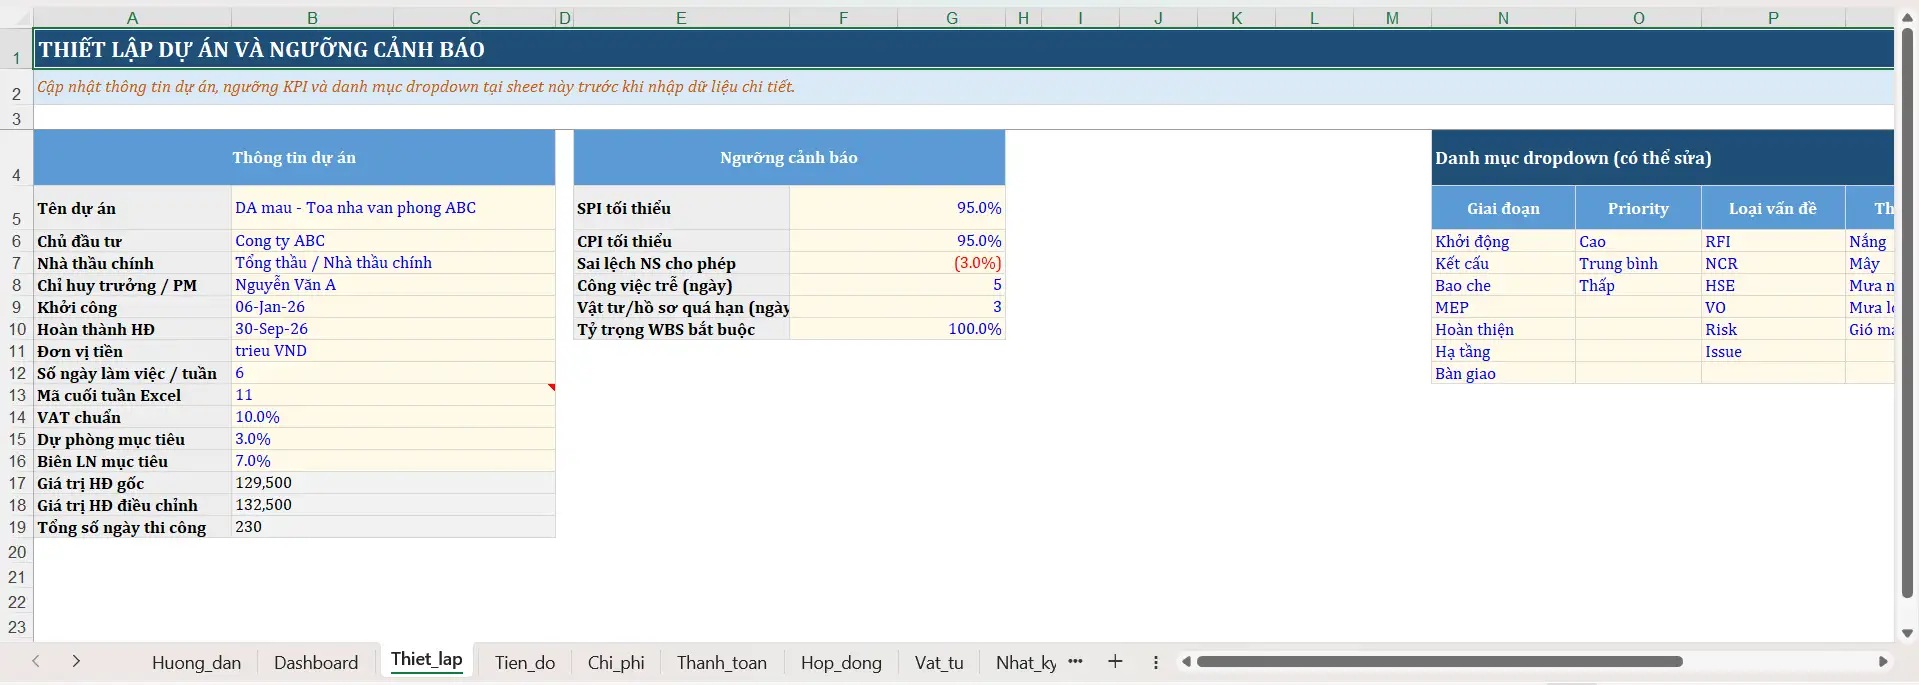Screen dimensions: 1919x685
Task: Add a new sheet with plus icon
Action: [1115, 661]
